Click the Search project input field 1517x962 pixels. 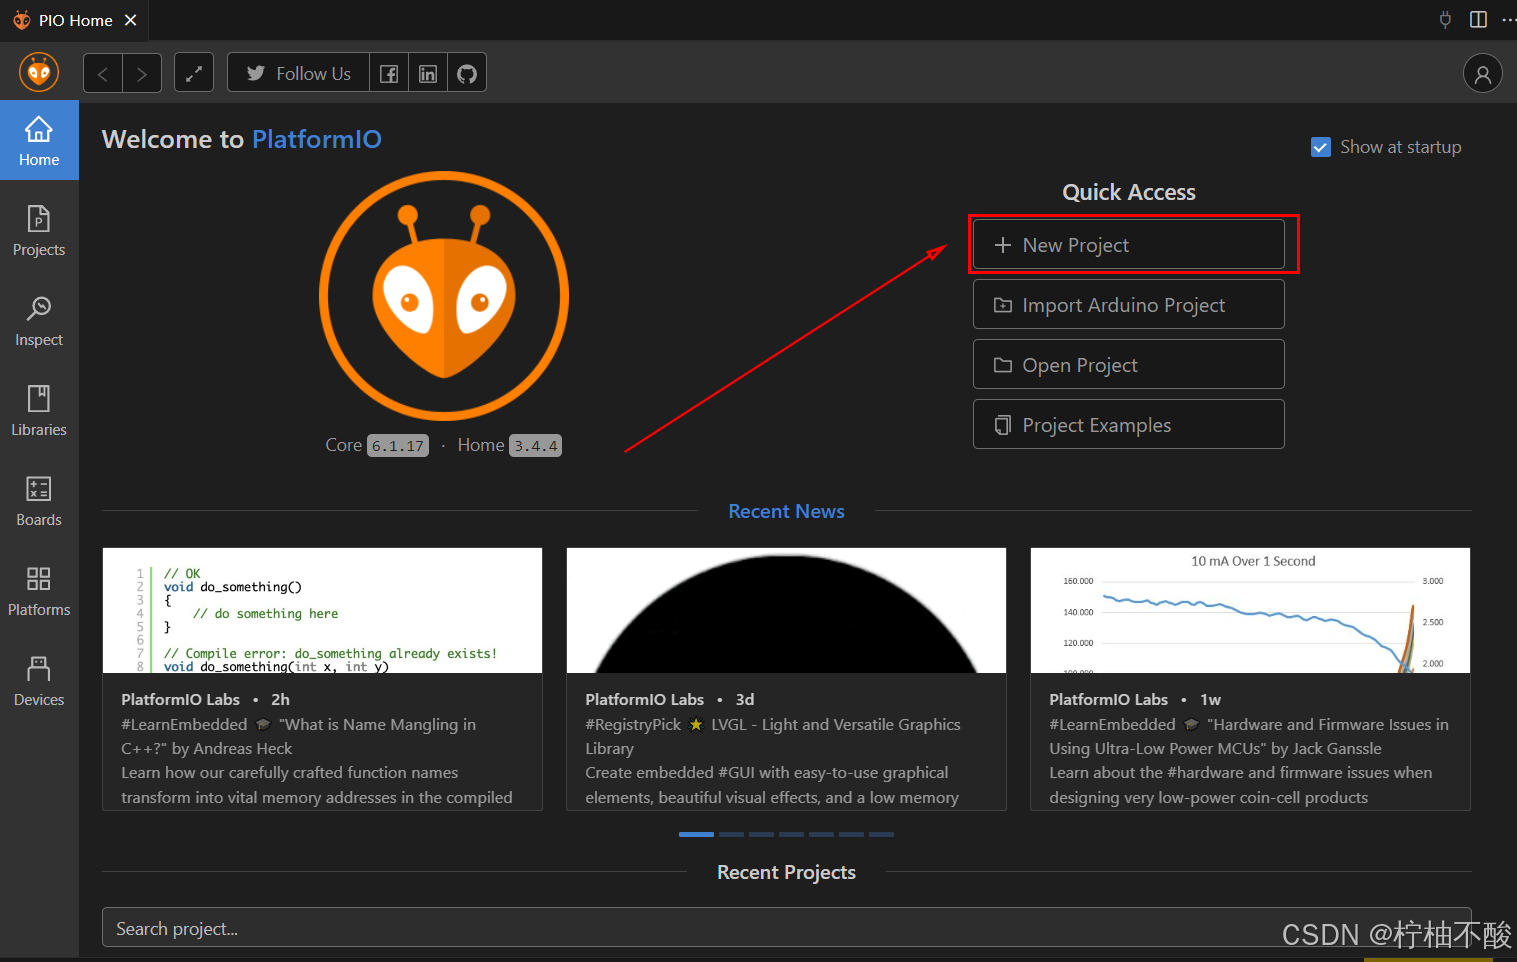click(786, 928)
